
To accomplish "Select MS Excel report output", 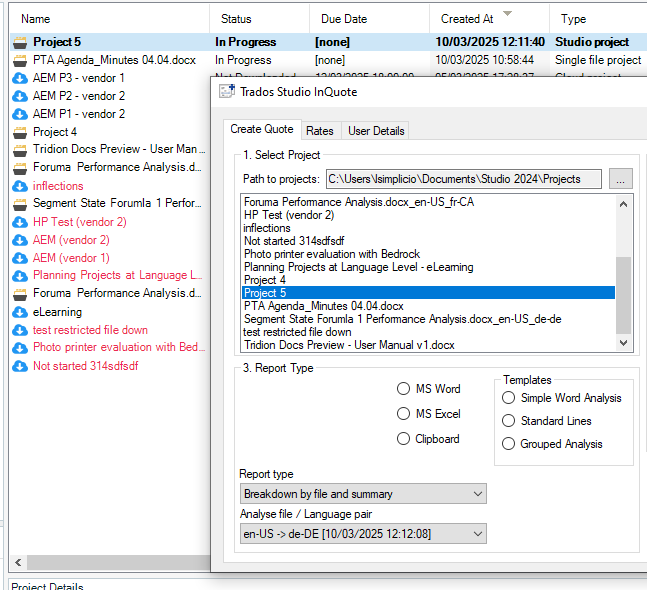I will (403, 414).
